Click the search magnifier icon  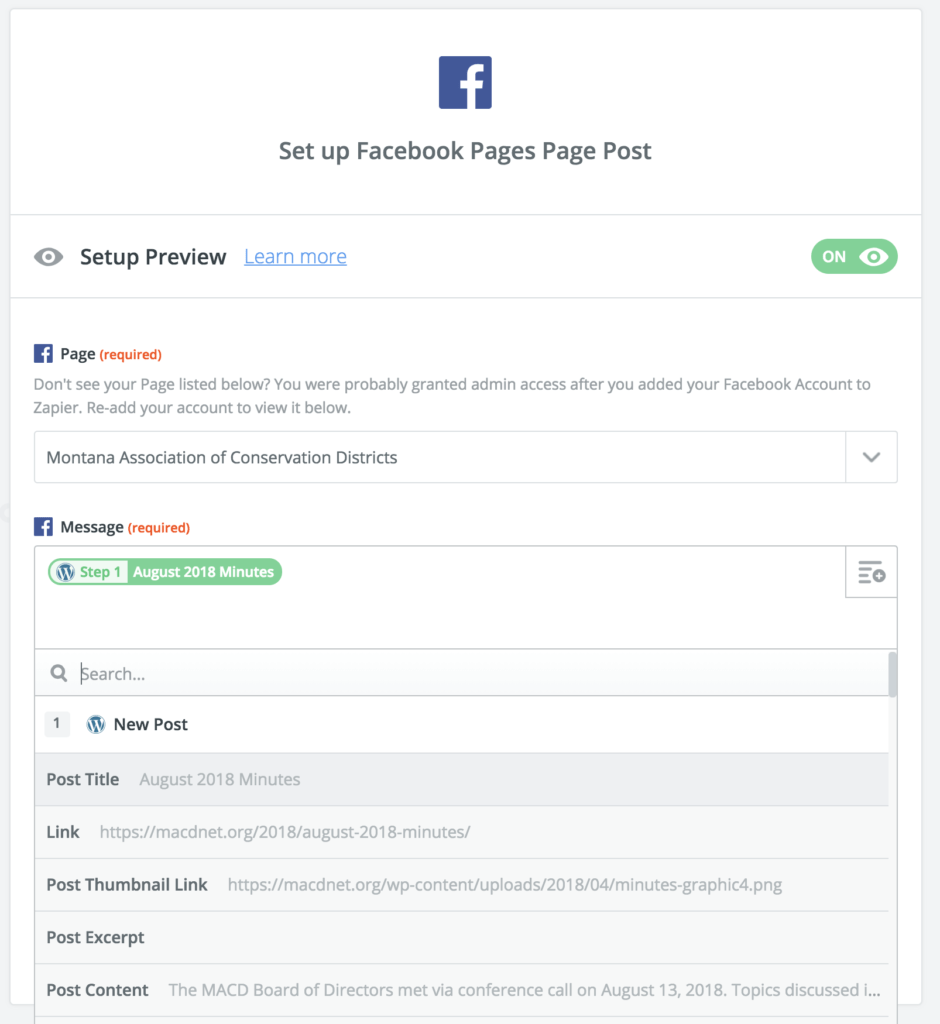[59, 674]
